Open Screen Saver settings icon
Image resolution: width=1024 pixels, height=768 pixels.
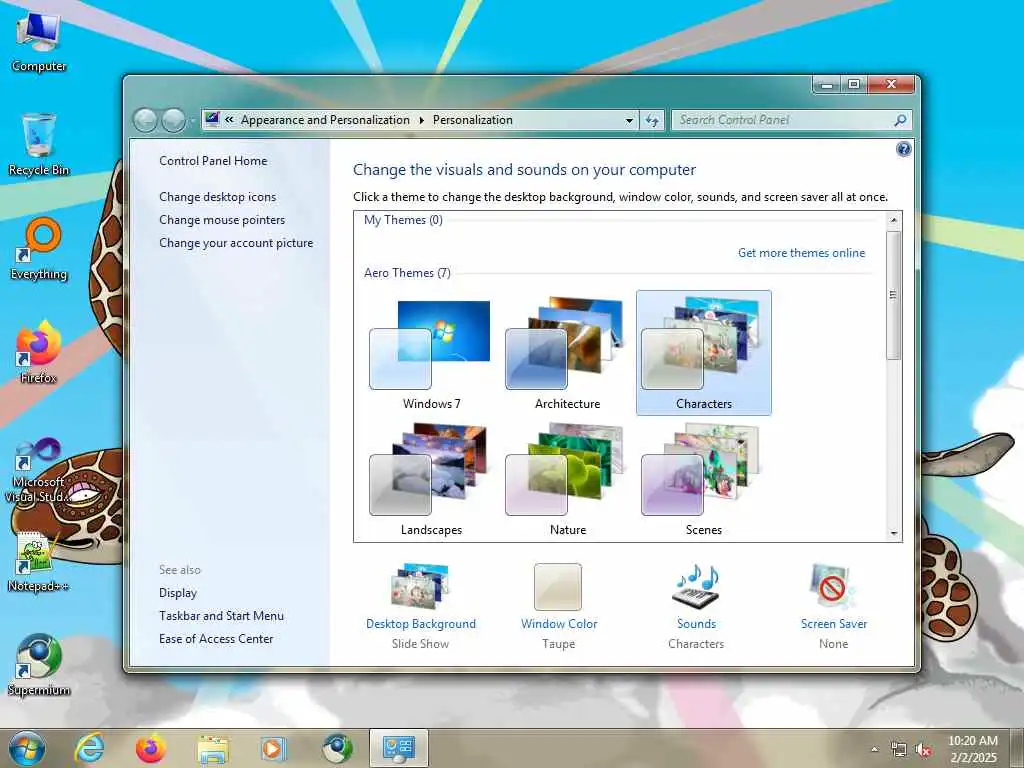833,586
